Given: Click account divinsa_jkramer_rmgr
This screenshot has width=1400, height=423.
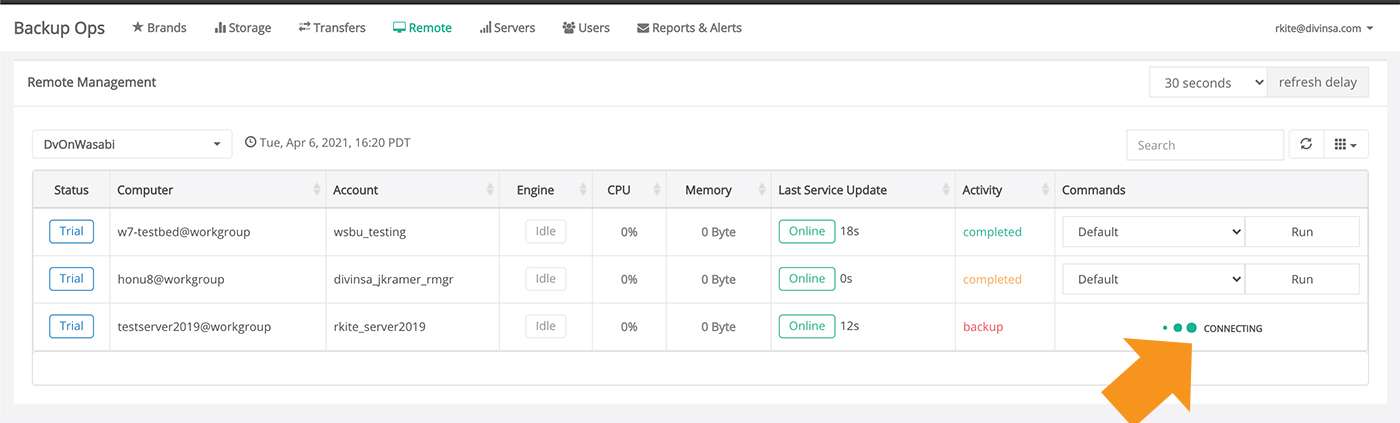Looking at the screenshot, I should tap(393, 279).
